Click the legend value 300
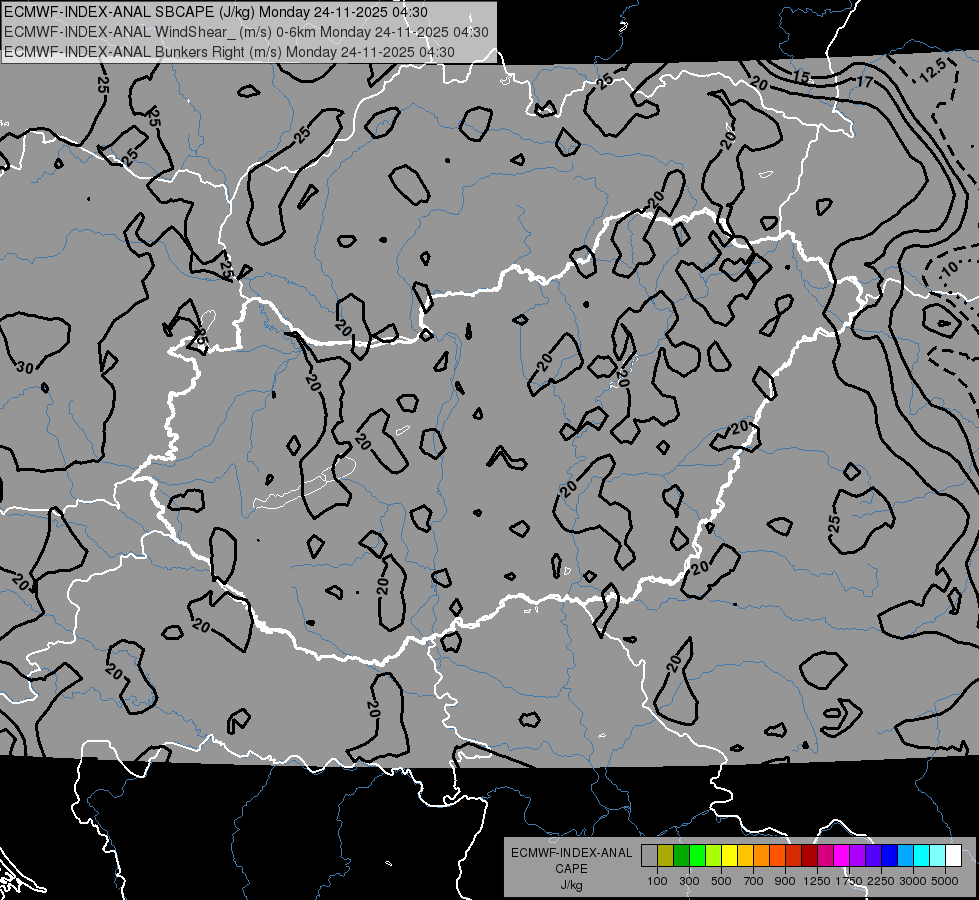Screen dimensions: 979x900 click(689, 881)
